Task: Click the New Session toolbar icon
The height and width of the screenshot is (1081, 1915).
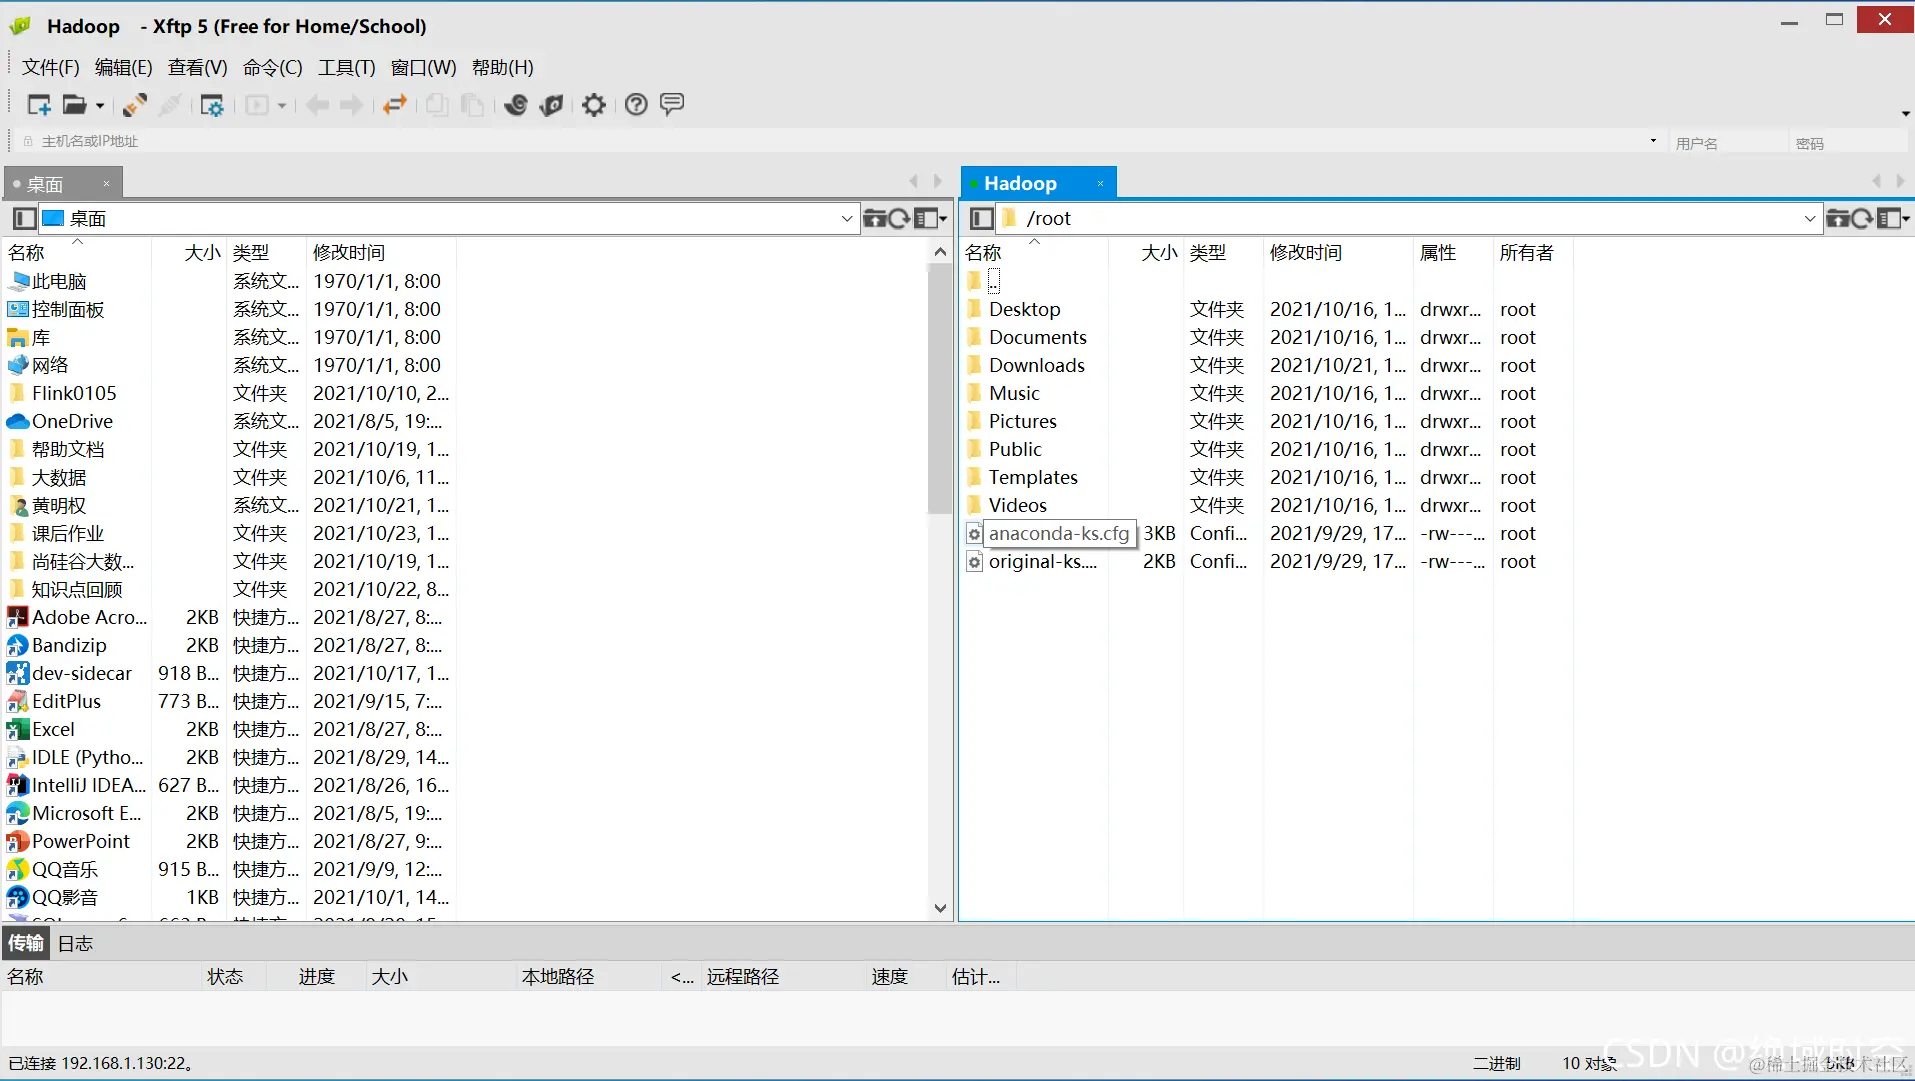Action: click(x=39, y=105)
